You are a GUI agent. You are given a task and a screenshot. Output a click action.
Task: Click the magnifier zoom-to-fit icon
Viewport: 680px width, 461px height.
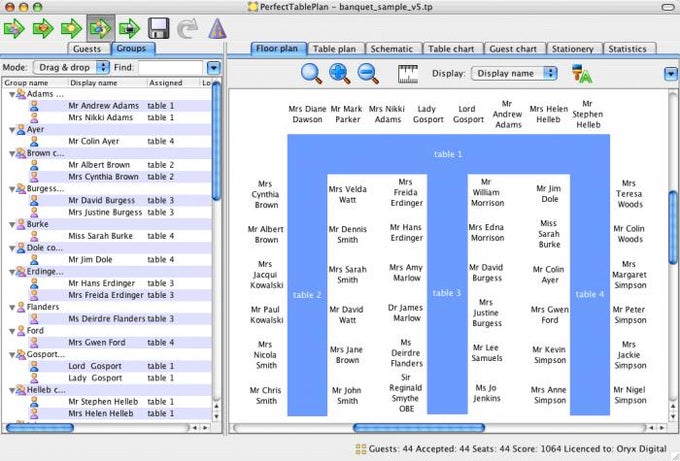point(311,73)
